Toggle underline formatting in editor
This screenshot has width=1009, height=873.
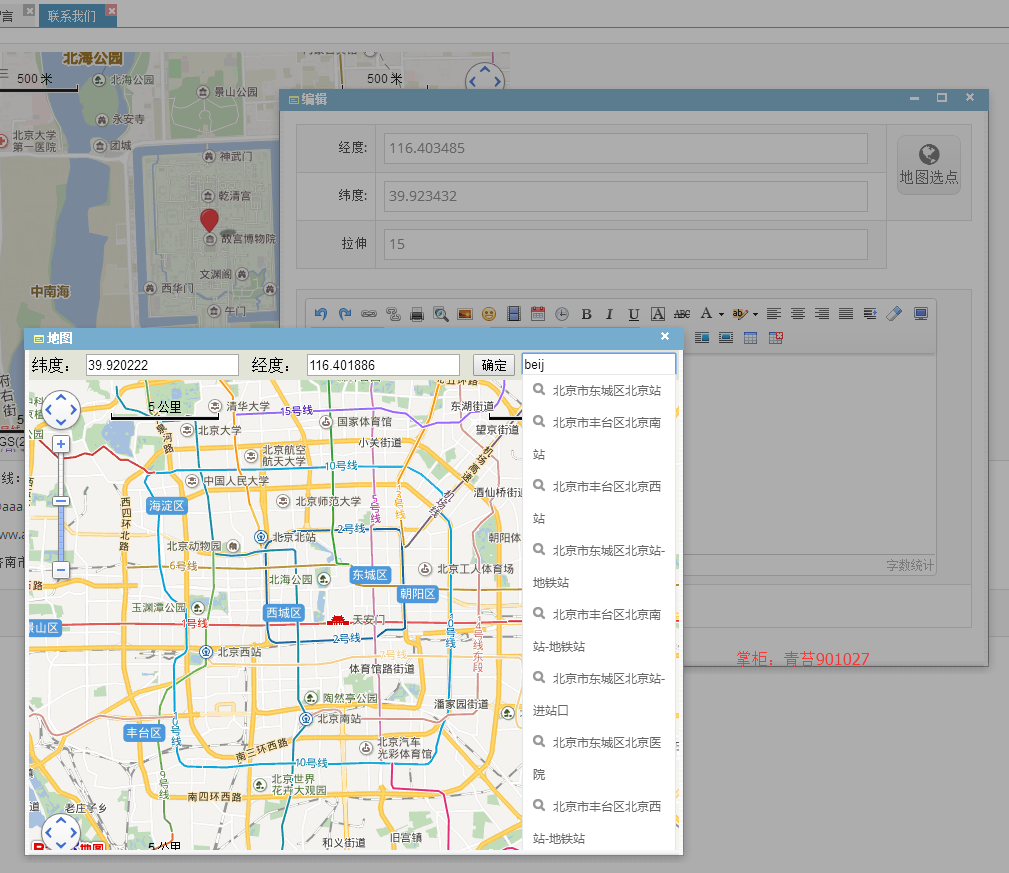point(634,314)
